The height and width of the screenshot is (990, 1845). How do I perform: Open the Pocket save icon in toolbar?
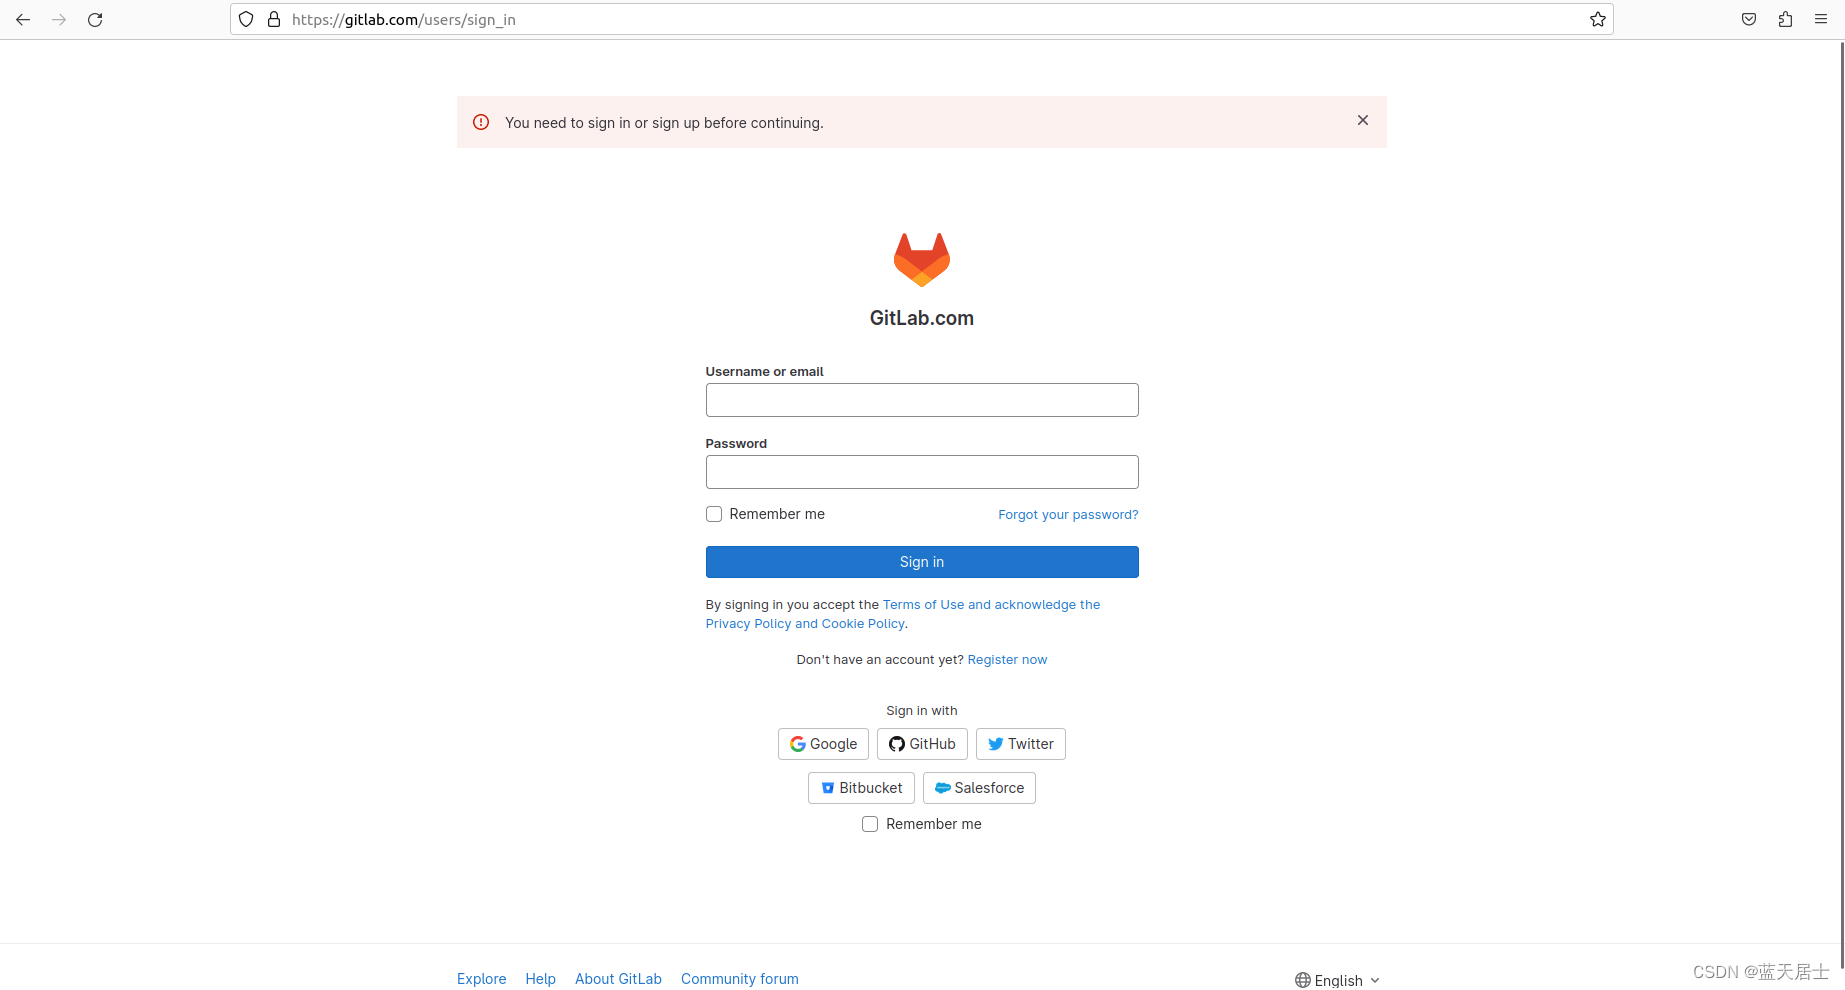click(x=1749, y=19)
